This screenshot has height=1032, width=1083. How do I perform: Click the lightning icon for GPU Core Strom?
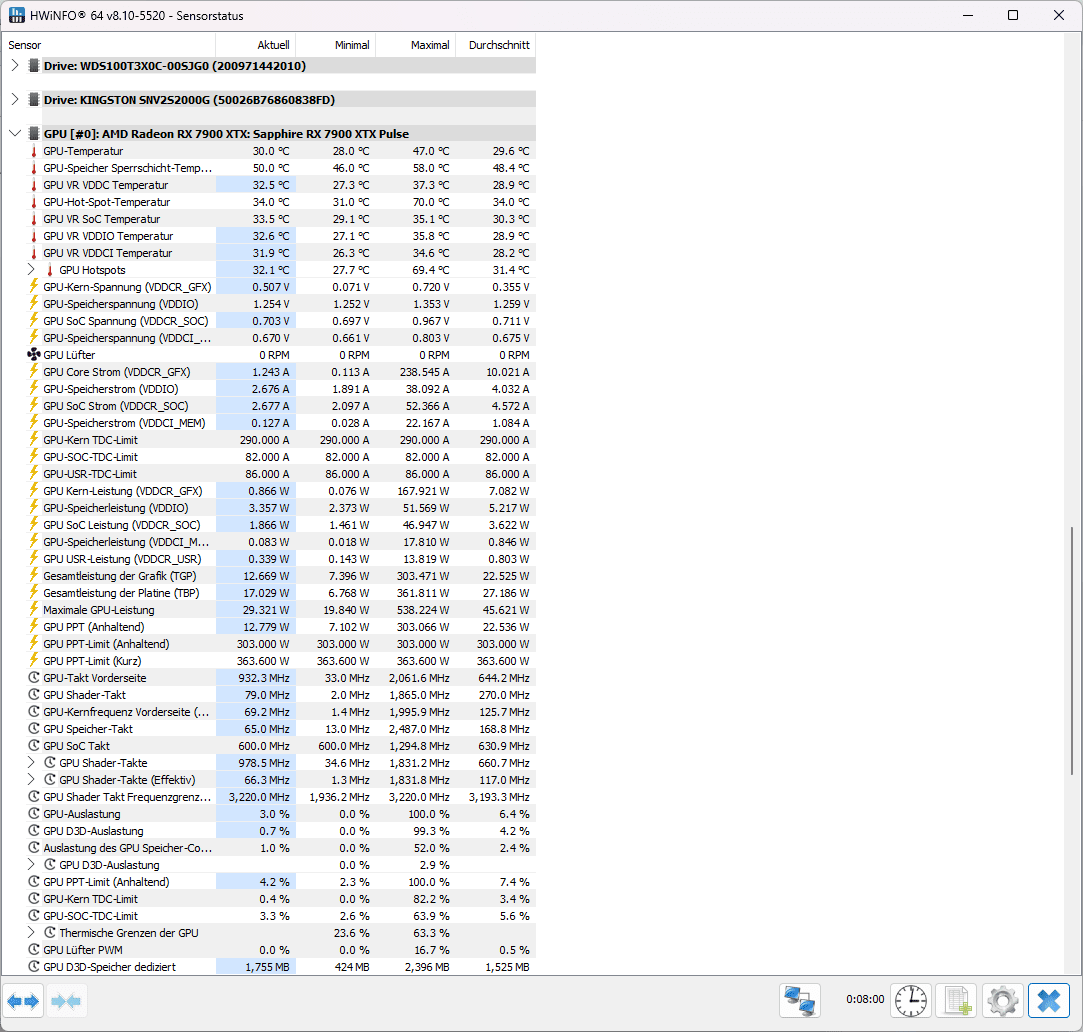pyautogui.click(x=34, y=372)
